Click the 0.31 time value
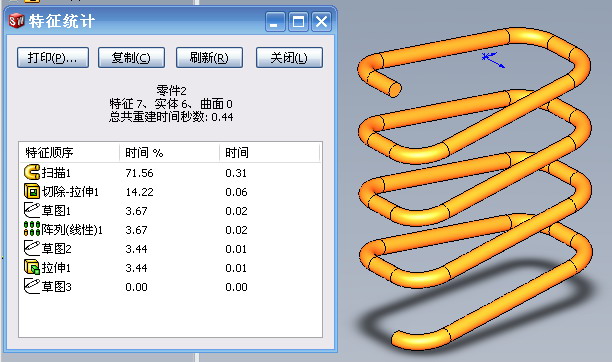This screenshot has width=612, height=362. [236, 173]
